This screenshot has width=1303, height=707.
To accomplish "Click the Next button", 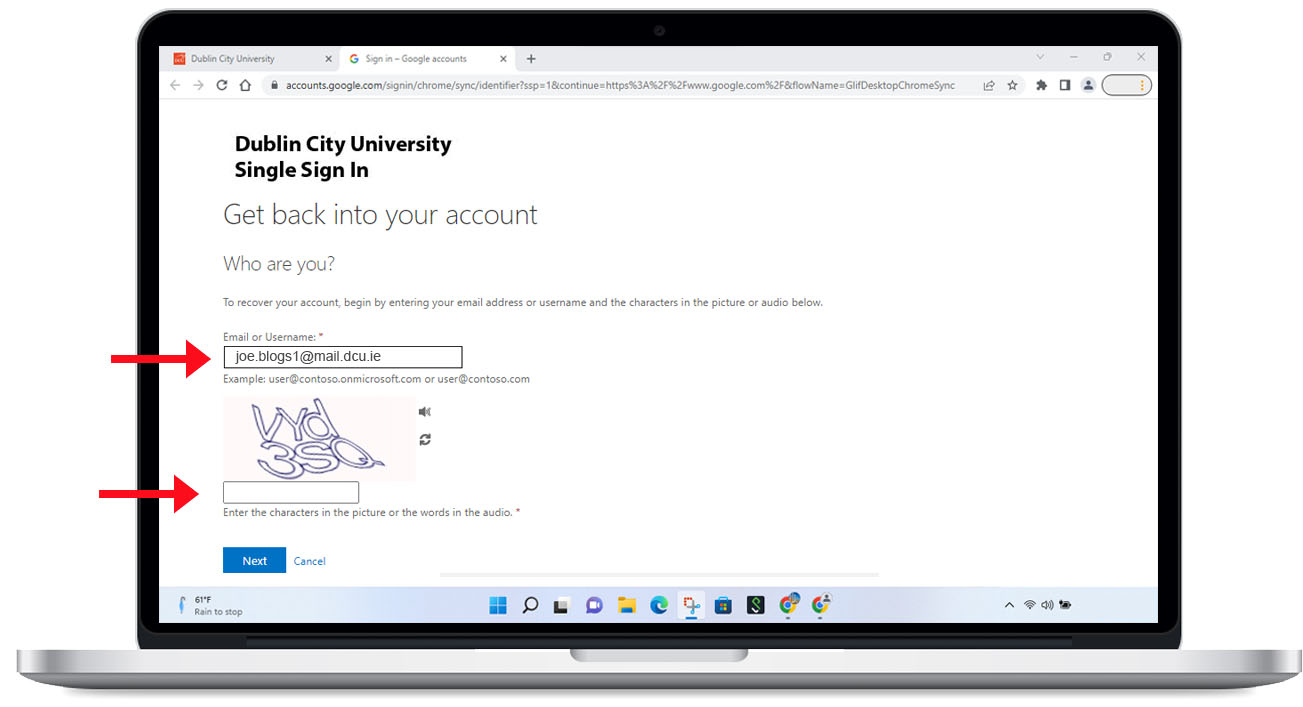I will 254,560.
